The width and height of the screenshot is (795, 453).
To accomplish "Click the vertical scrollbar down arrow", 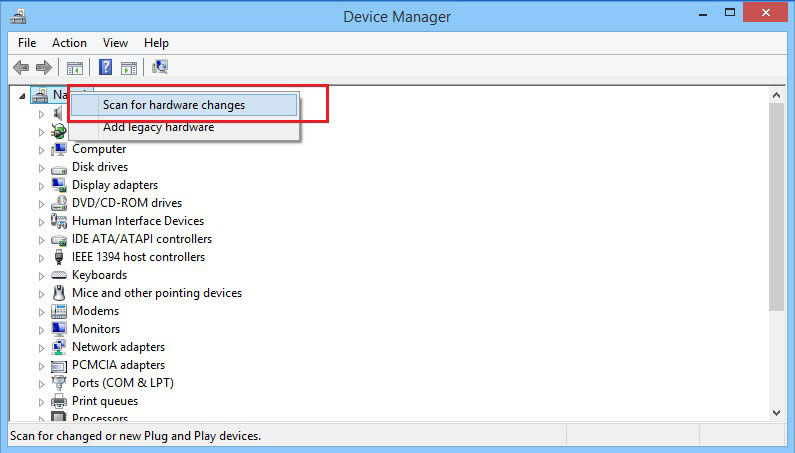I will click(777, 412).
